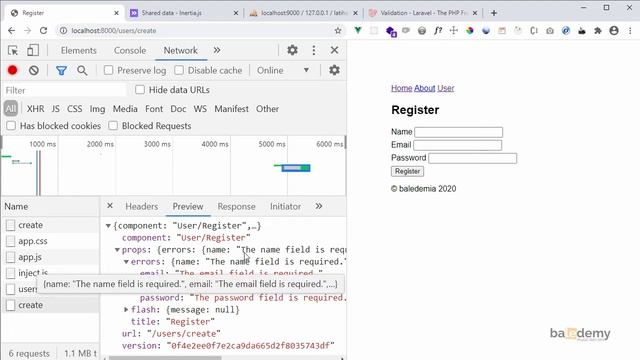This screenshot has width=640, height=360.
Task: Open network settings gear beside Online
Action: pyautogui.click(x=334, y=70)
